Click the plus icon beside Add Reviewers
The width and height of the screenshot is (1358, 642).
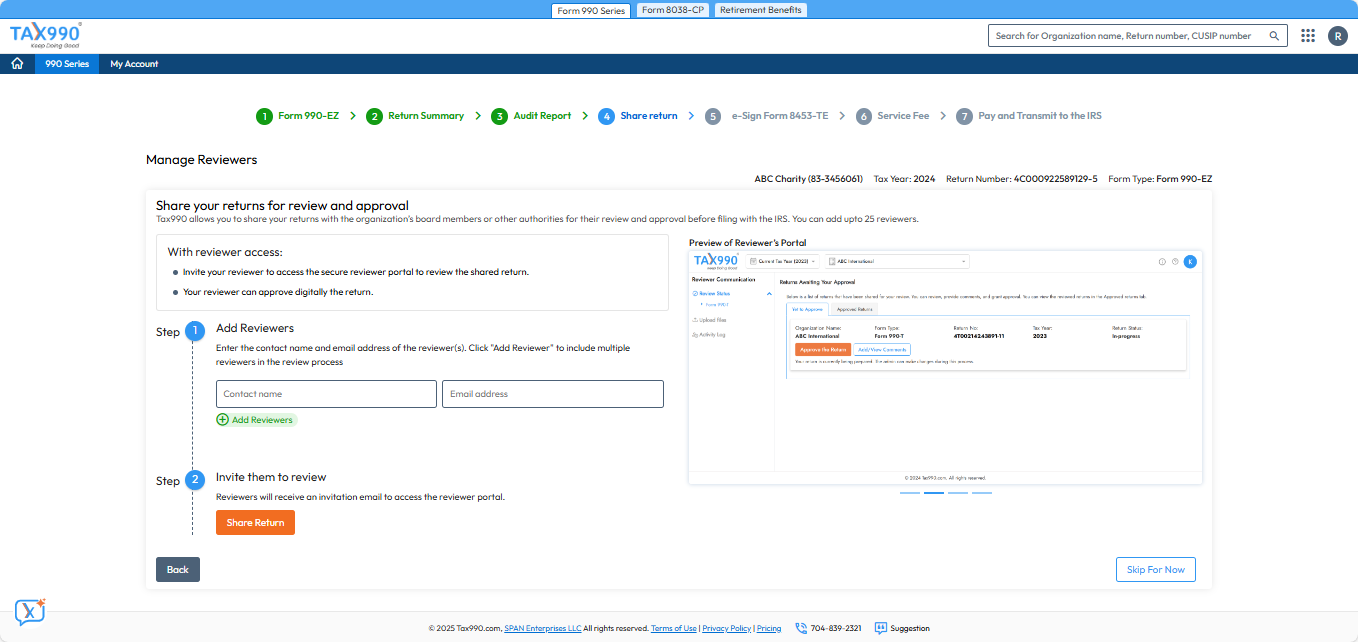click(x=222, y=420)
